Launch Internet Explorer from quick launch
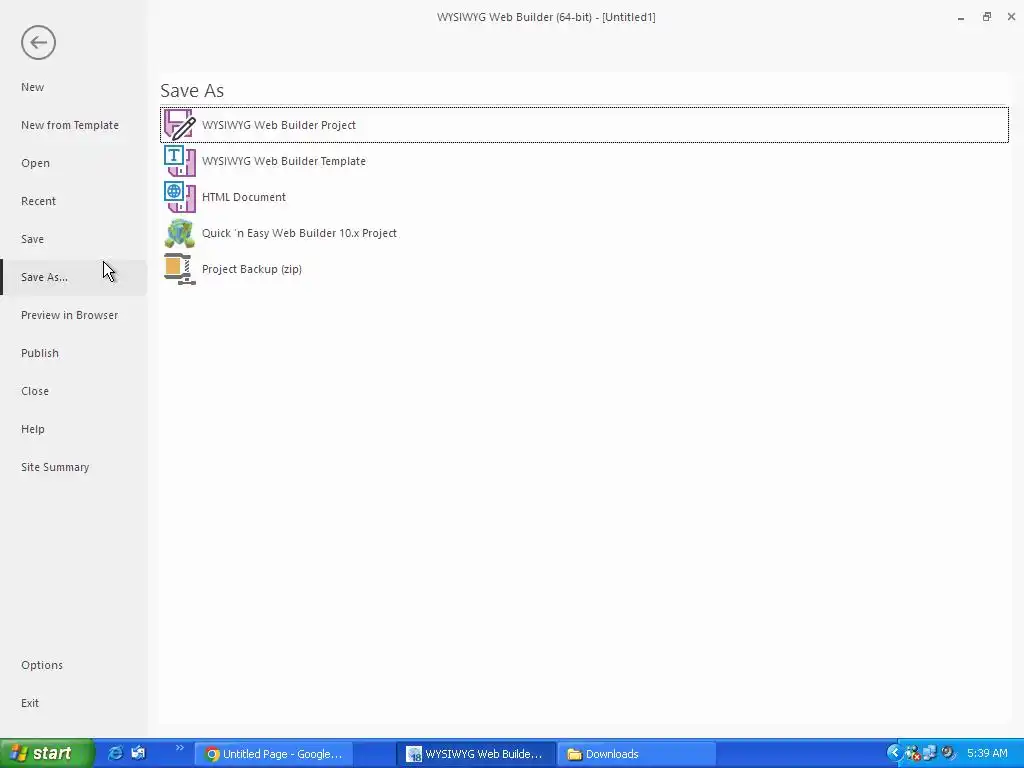Image resolution: width=1024 pixels, height=768 pixels. click(115, 754)
